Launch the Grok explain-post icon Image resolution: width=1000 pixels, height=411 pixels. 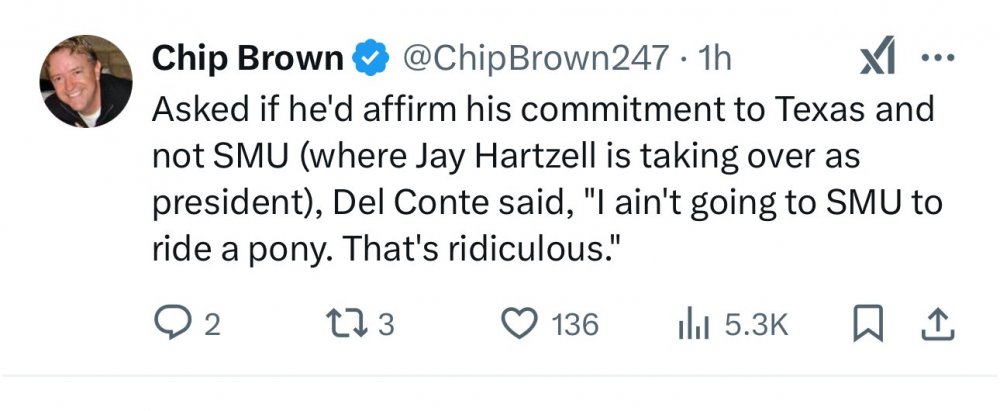coord(876,60)
